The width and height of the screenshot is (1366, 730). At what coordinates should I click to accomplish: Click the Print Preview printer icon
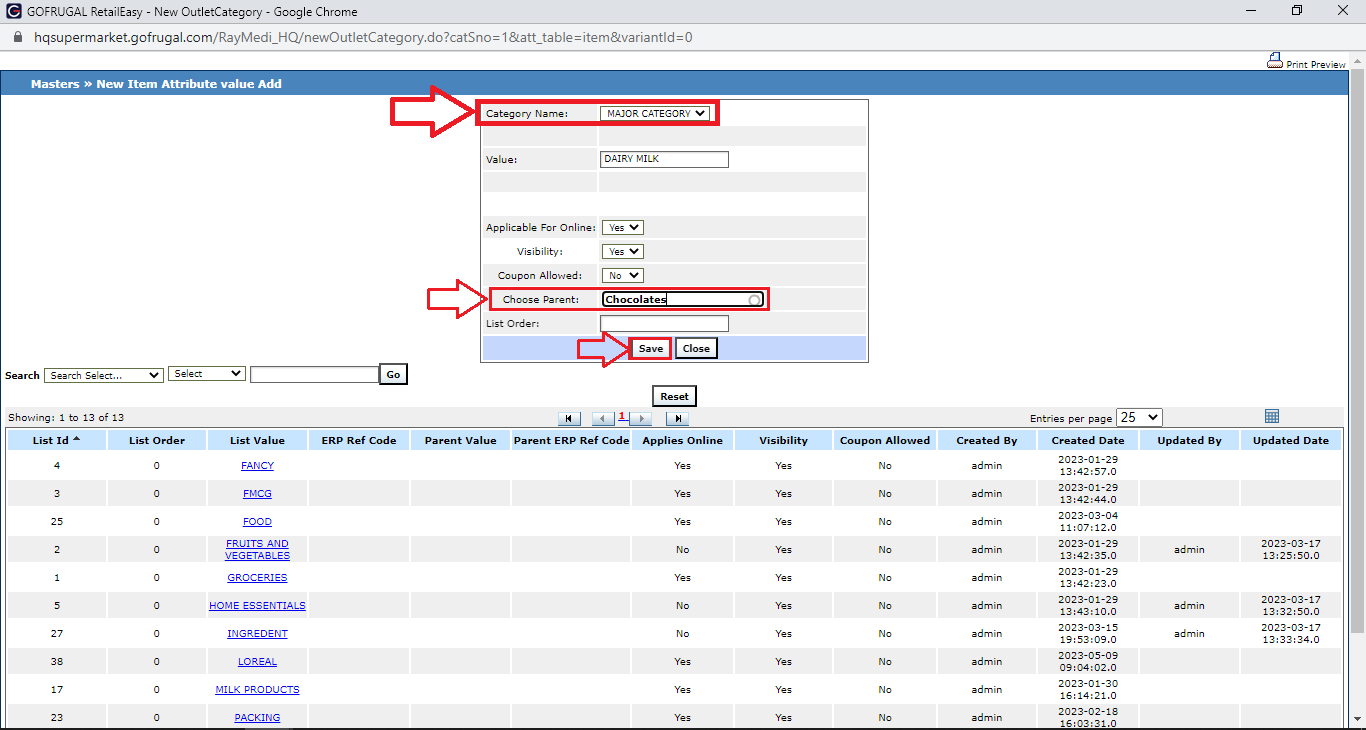point(1275,61)
